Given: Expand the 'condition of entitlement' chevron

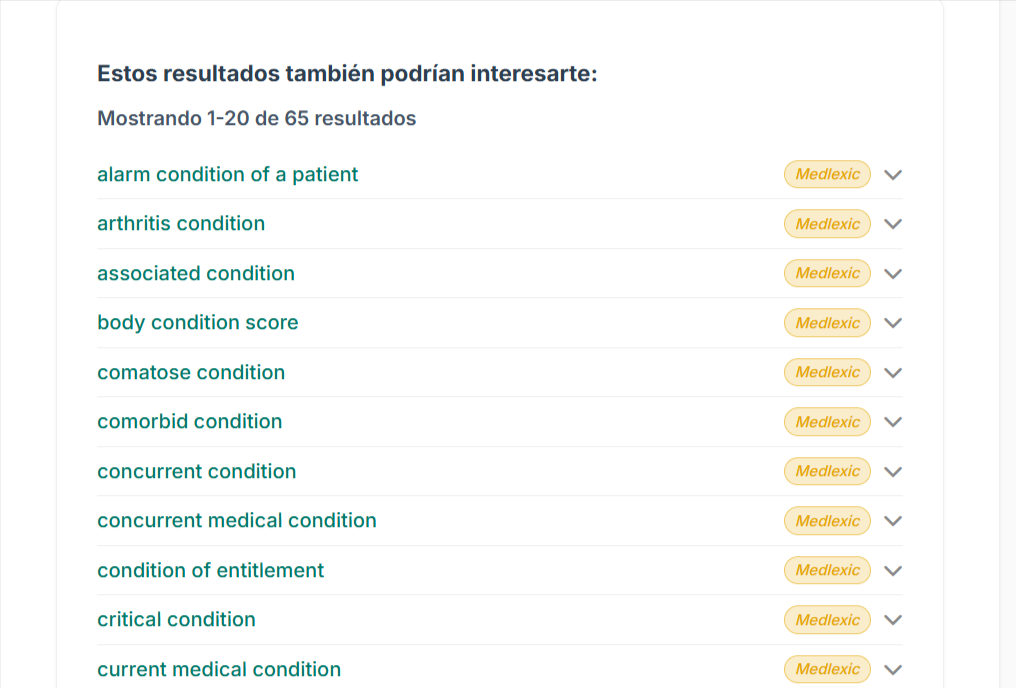Looking at the screenshot, I should 893,571.
